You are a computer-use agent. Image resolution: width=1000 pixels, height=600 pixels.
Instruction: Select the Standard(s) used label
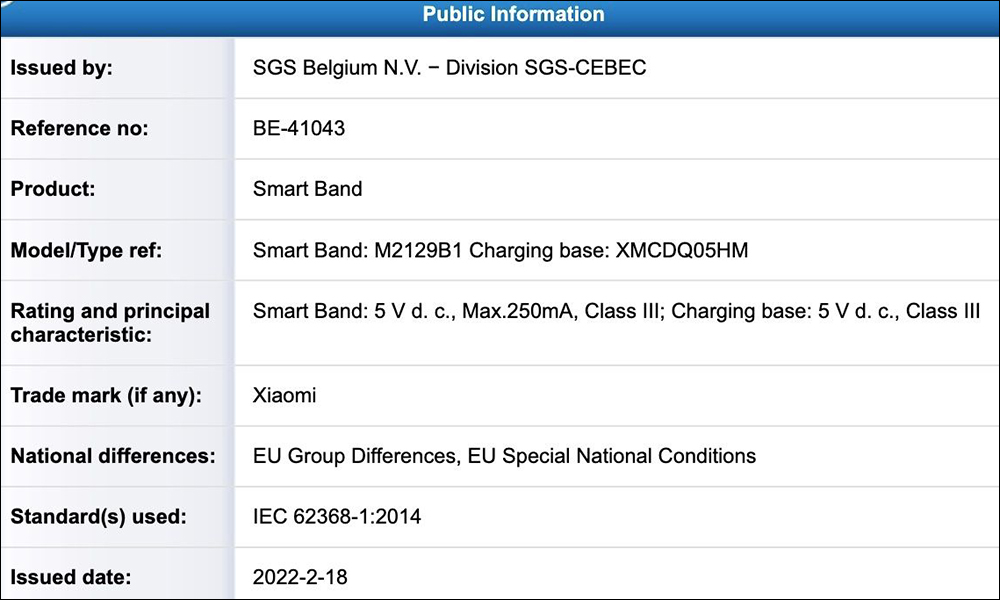[x=98, y=516]
